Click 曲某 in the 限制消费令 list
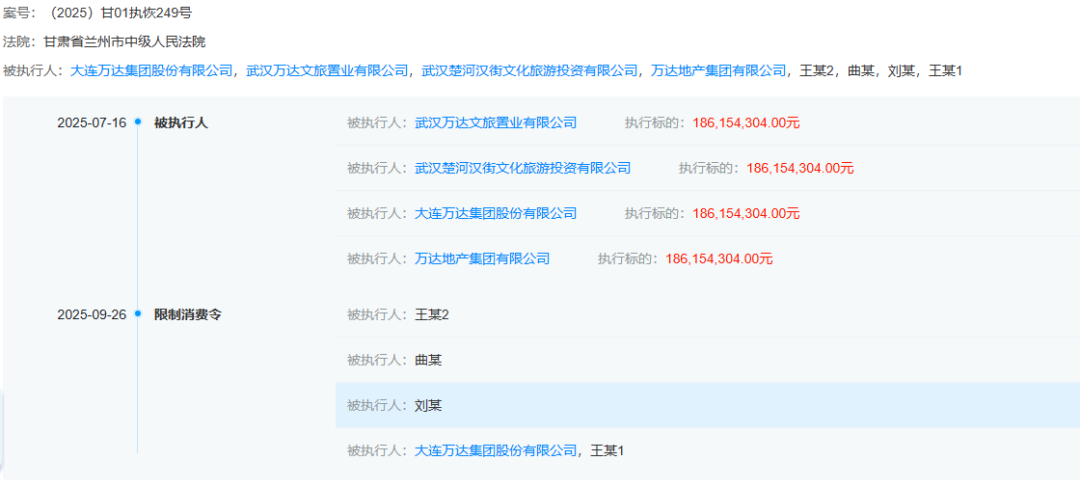 coord(428,360)
